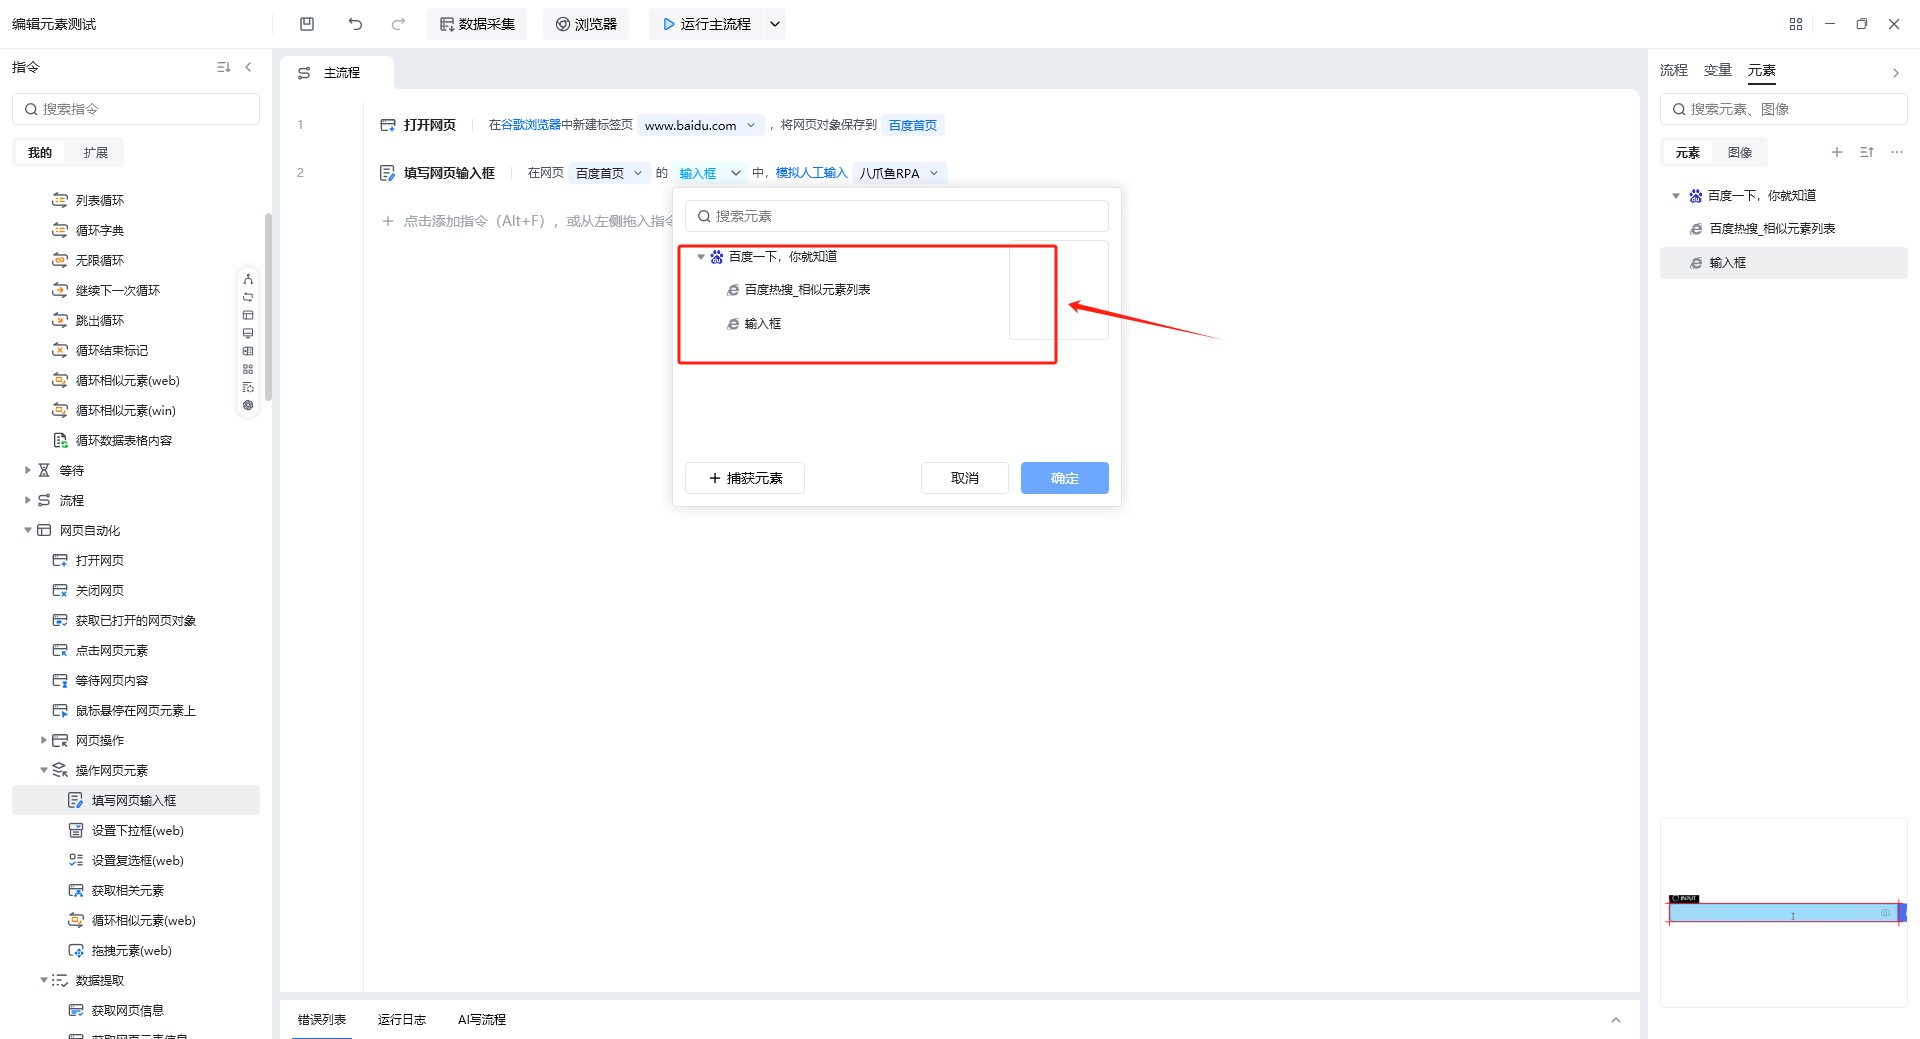
Task: Focus the 搜索元素、图像 search field
Action: click(1784, 109)
